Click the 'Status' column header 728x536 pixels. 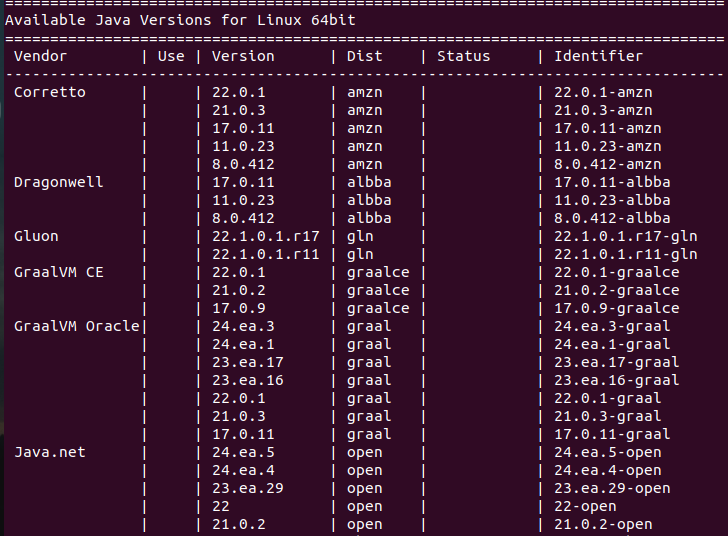(x=463, y=56)
